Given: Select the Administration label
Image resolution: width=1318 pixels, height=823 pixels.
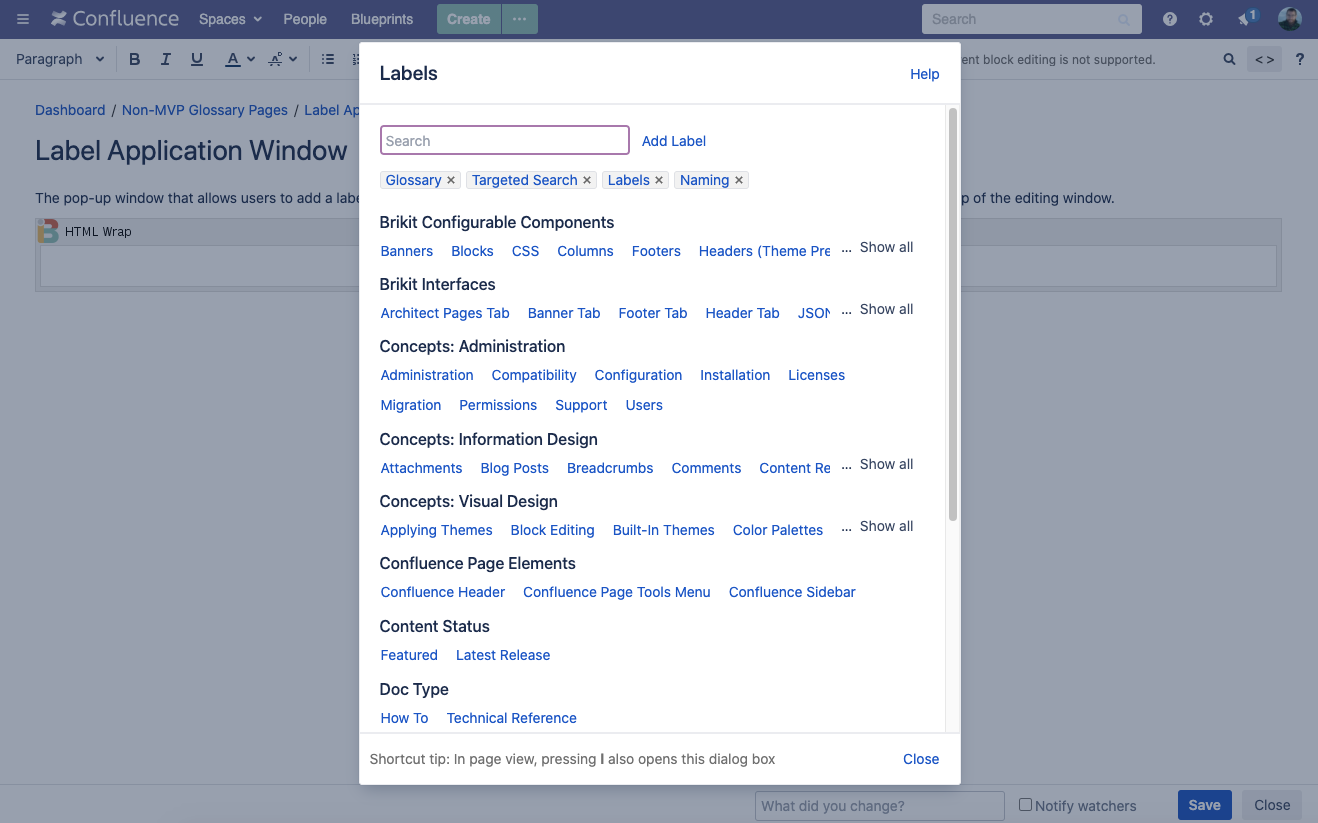Looking at the screenshot, I should (427, 375).
